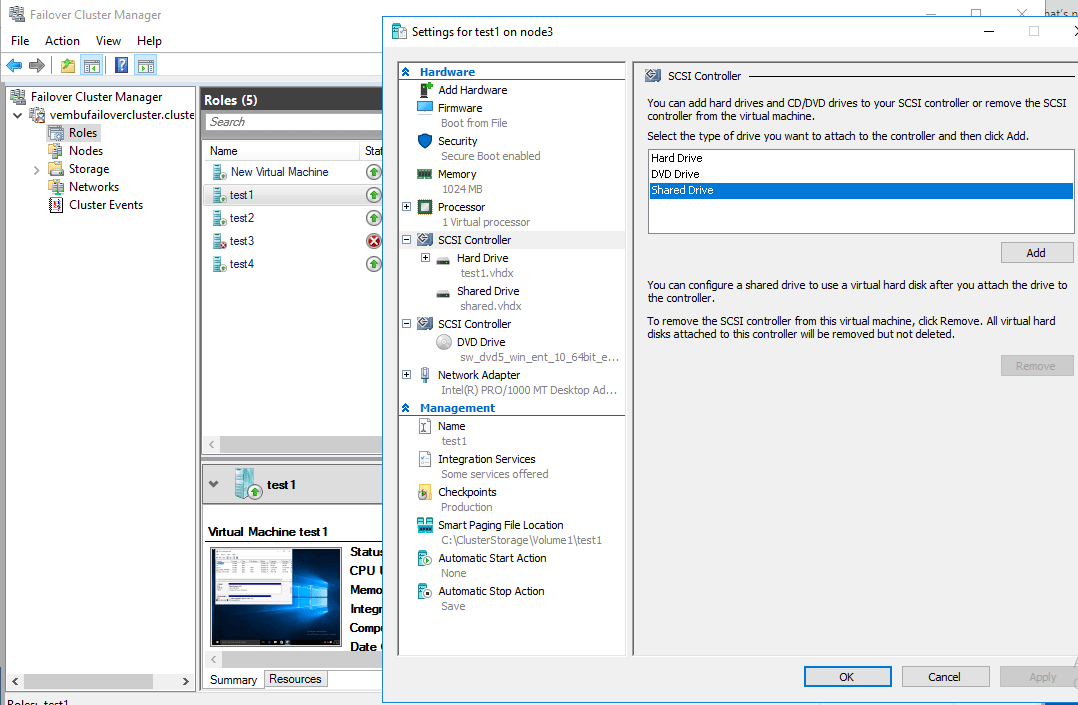Viewport: 1078px width, 705px height.
Task: Select the Firmware icon
Action: point(425,108)
